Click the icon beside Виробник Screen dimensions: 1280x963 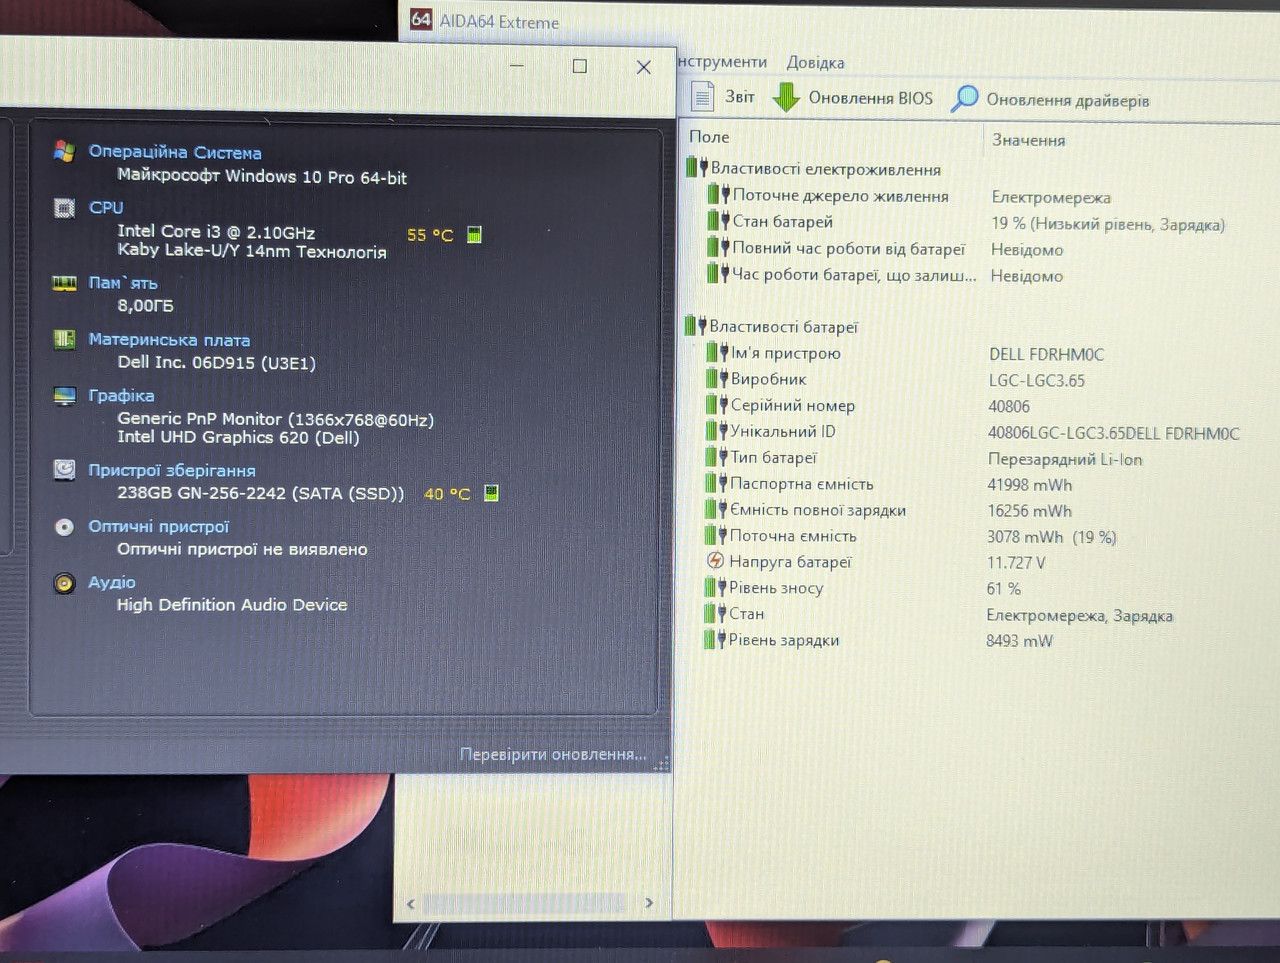pos(716,378)
